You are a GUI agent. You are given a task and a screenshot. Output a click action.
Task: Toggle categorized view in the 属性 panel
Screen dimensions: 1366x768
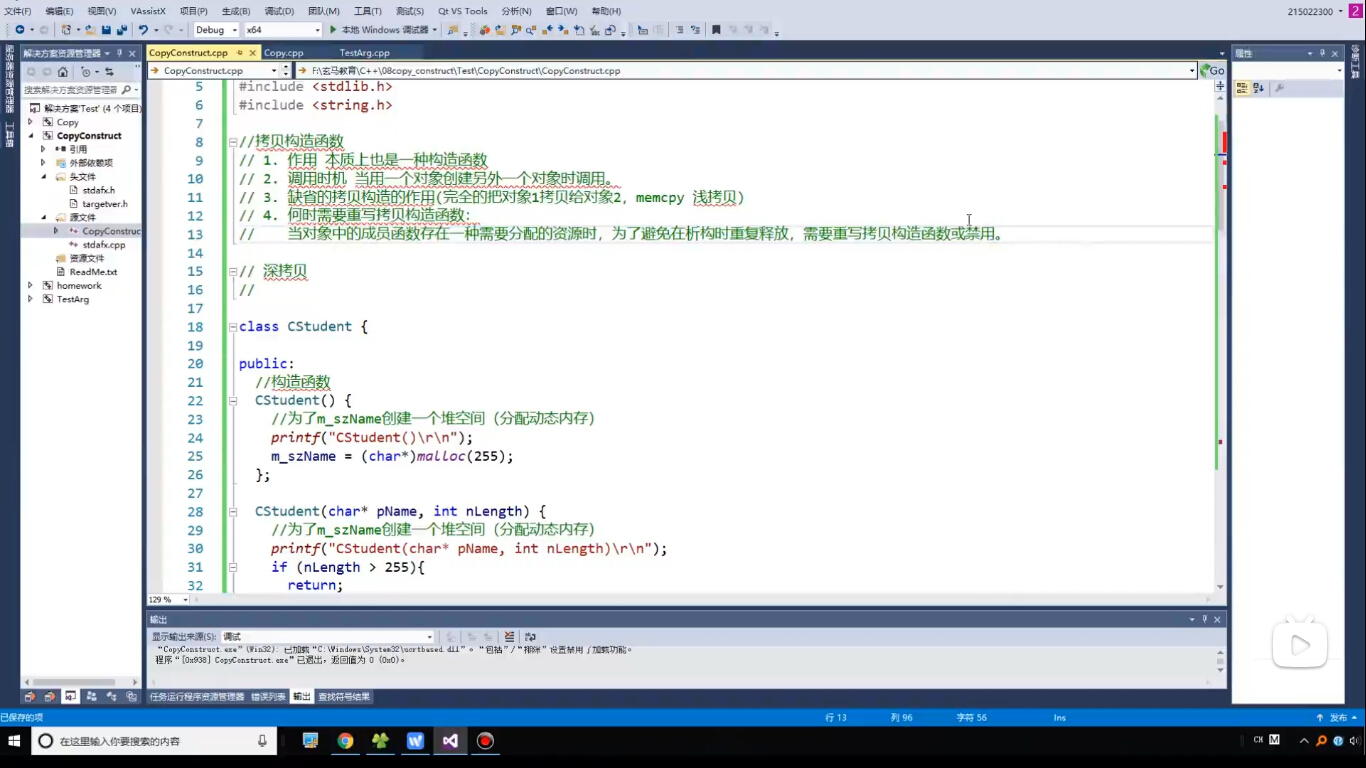[1243, 88]
